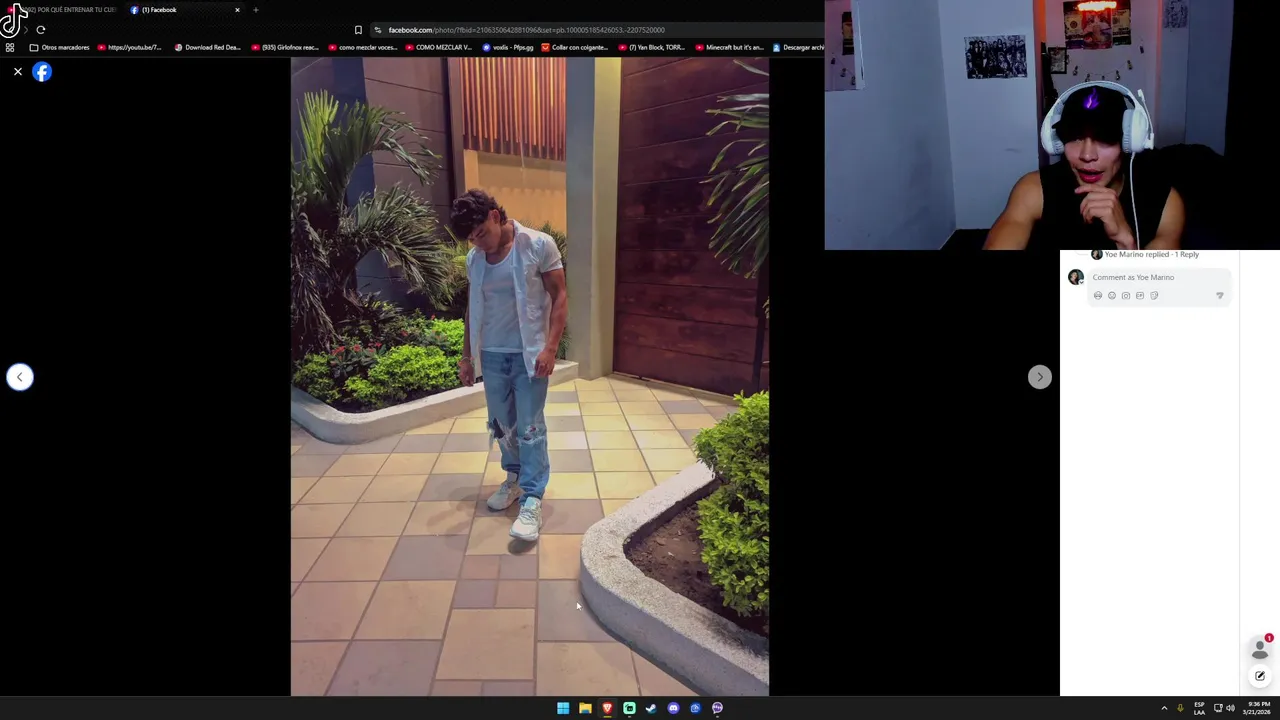Send the comment with the arrow icon
1280x720 pixels.
(x=1220, y=295)
